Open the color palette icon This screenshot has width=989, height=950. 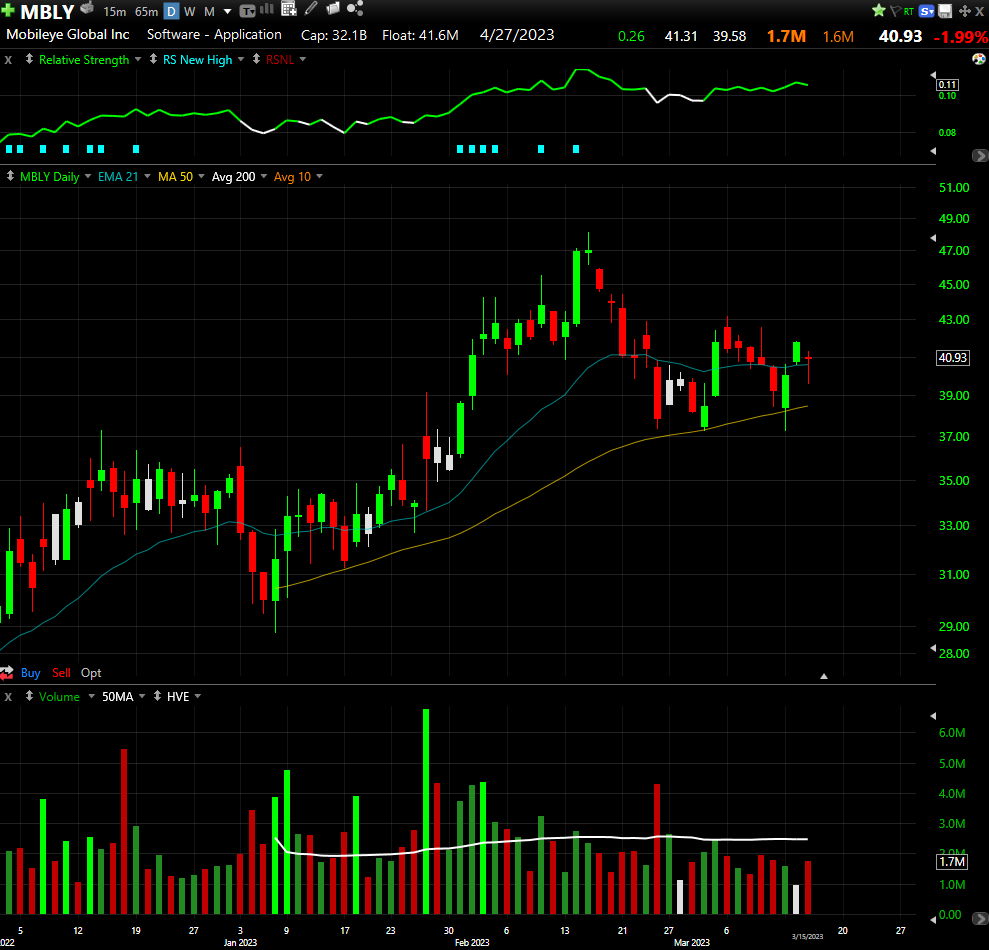coord(978,59)
